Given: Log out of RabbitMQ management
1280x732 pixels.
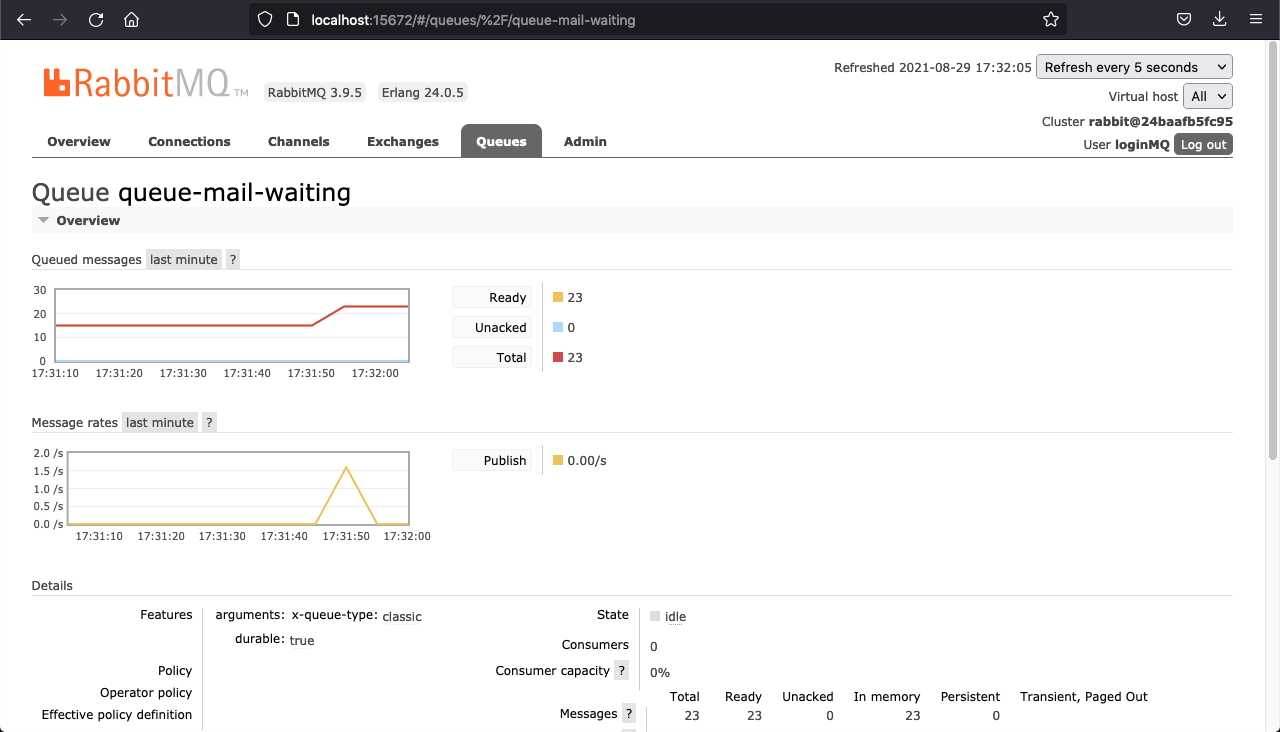Looking at the screenshot, I should 1203,145.
